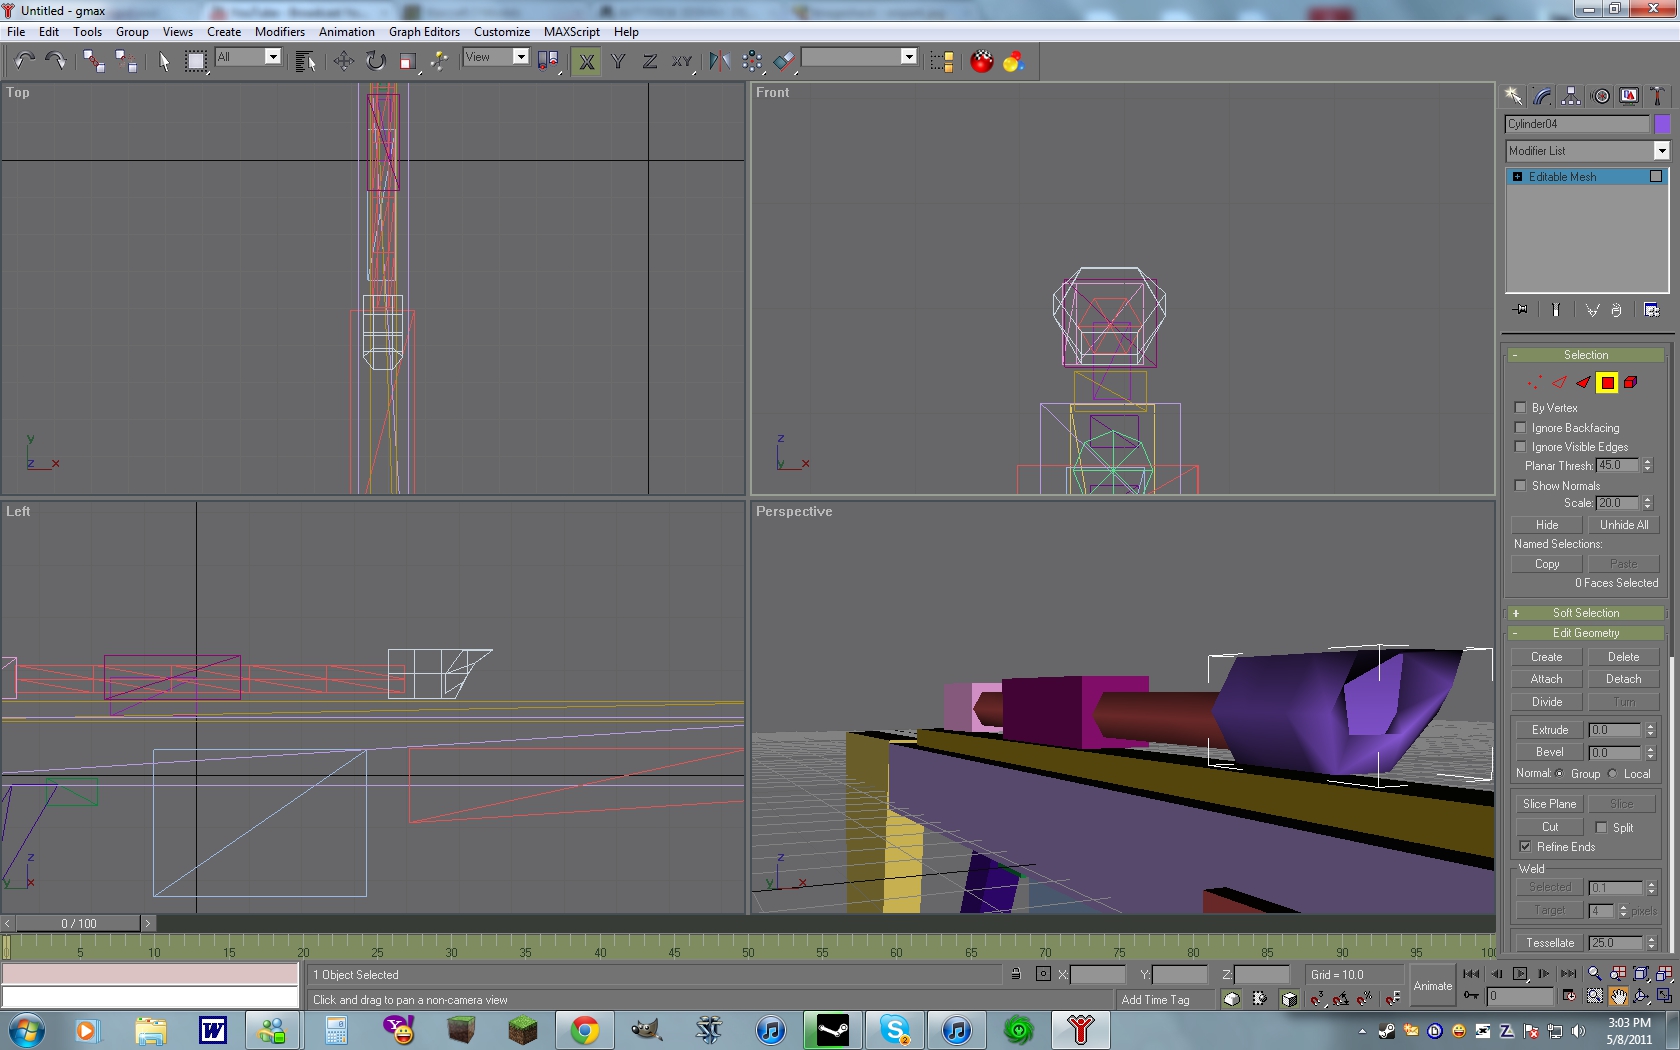Restrict transform to Y axis
The width and height of the screenshot is (1680, 1050).
[618, 61]
